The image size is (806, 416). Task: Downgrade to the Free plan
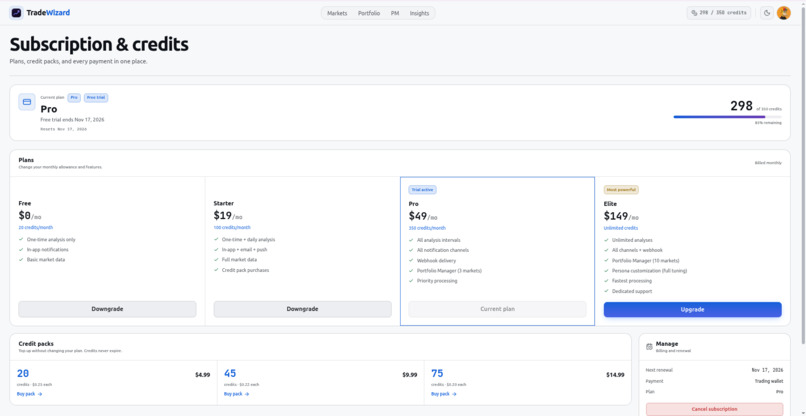click(107, 309)
